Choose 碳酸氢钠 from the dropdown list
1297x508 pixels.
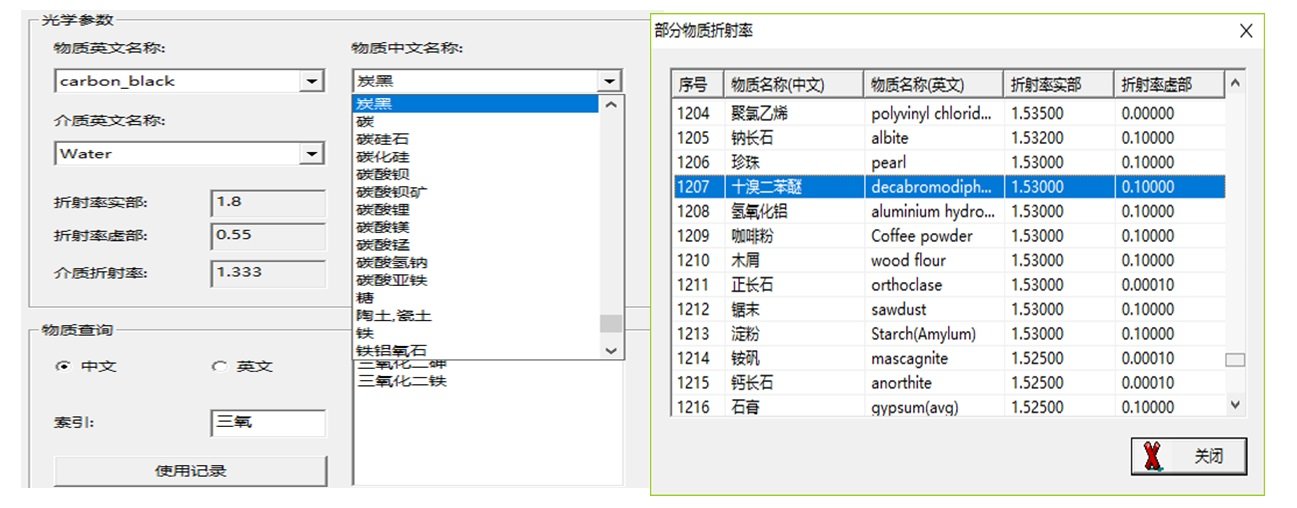391,262
